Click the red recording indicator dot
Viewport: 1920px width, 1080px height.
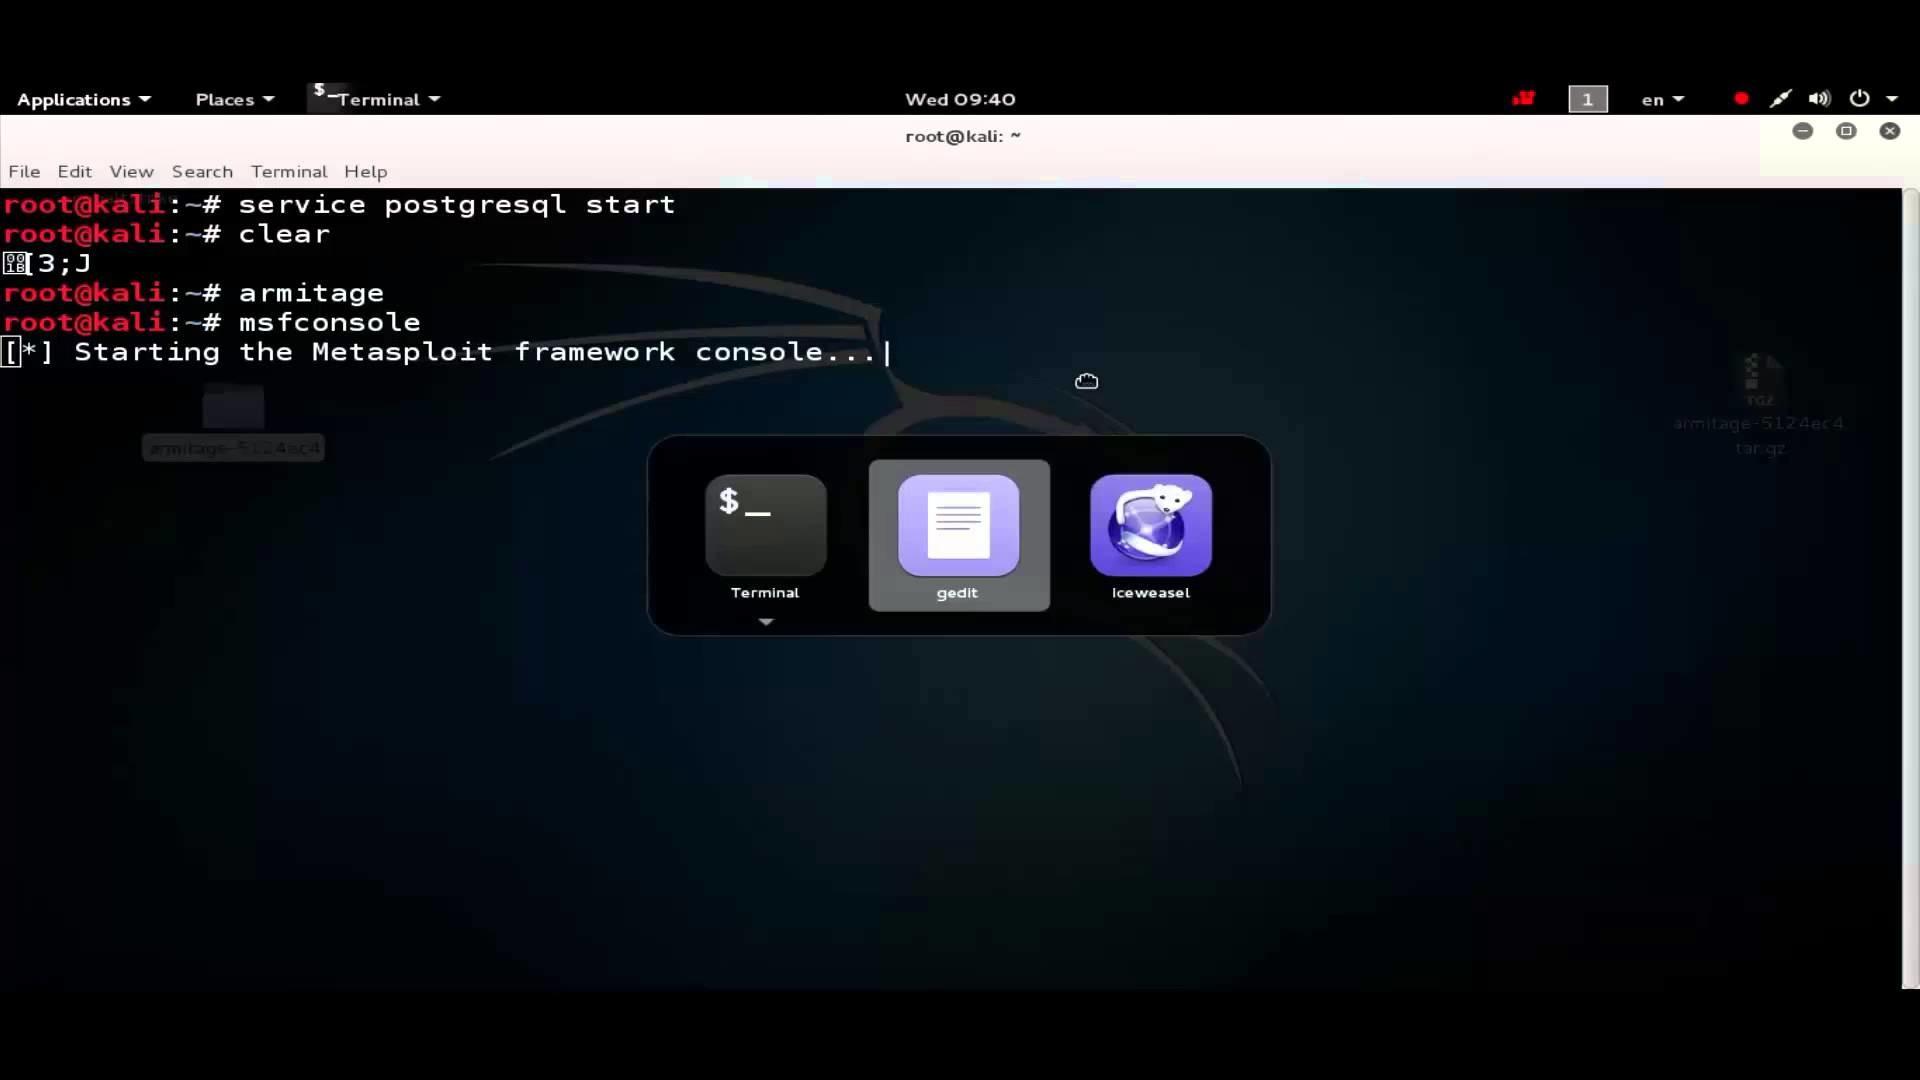1741,98
